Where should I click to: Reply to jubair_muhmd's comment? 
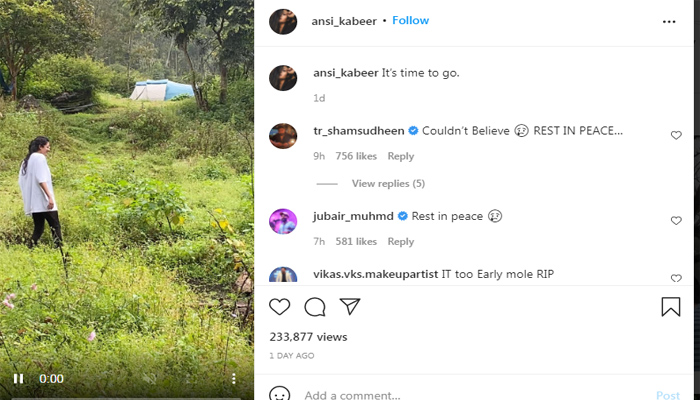click(400, 241)
